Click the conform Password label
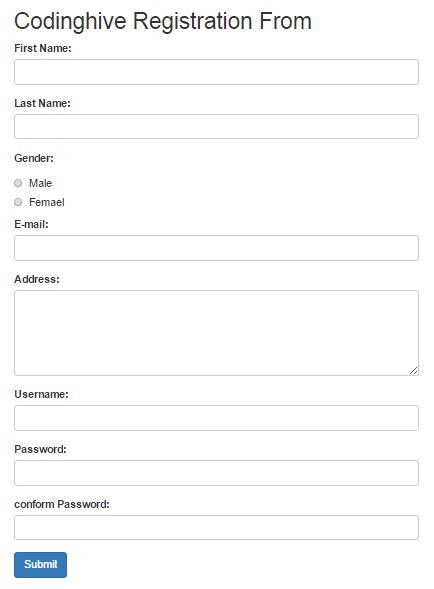Screen dimensions: 434x589 62,504
